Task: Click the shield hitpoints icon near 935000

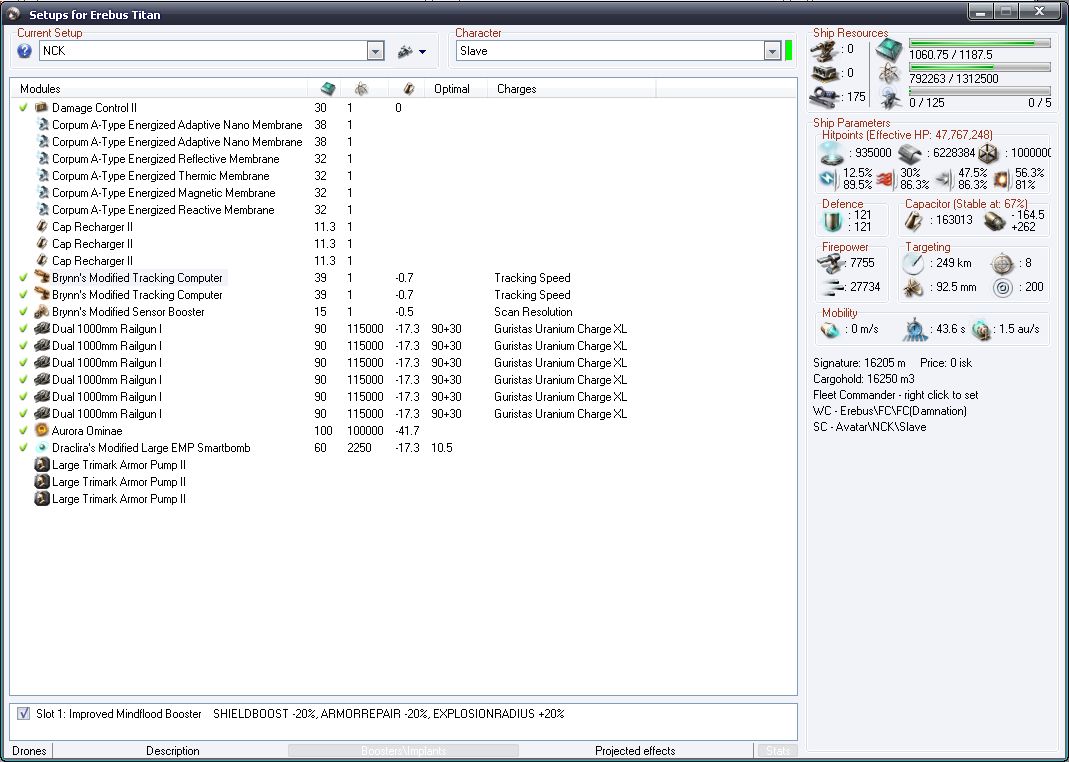Action: coord(832,153)
